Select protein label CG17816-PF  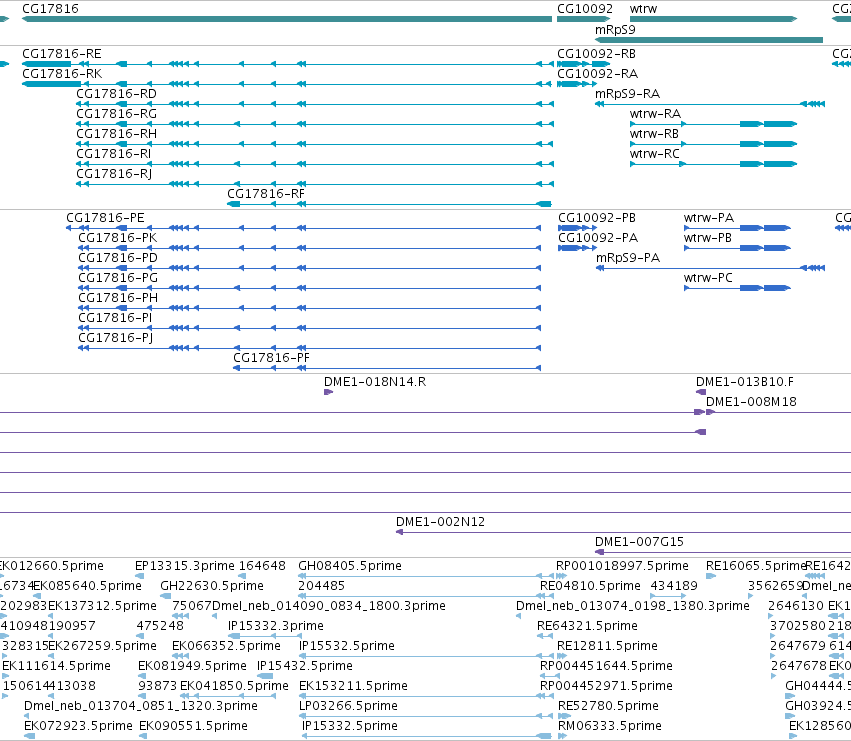pyautogui.click(x=271, y=358)
